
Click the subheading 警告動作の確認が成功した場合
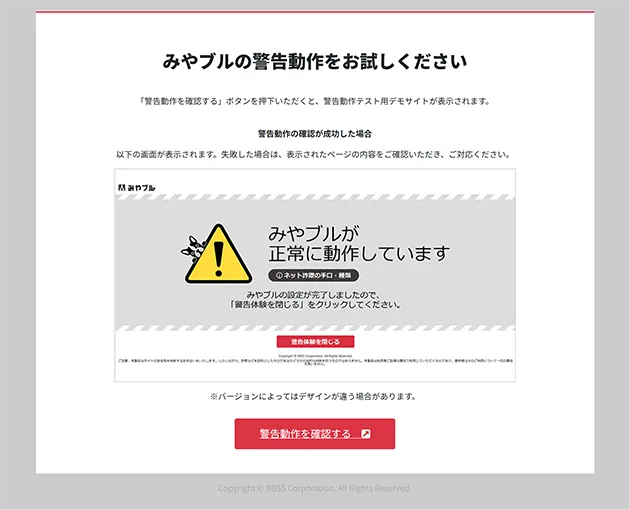coord(315,134)
